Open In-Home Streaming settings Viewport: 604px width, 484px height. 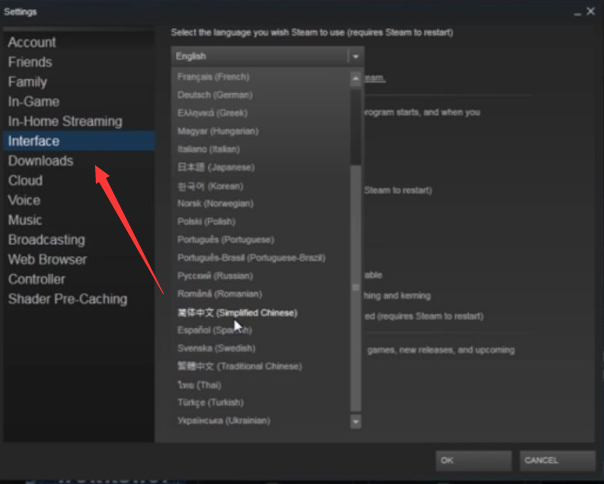[x=79, y=121]
